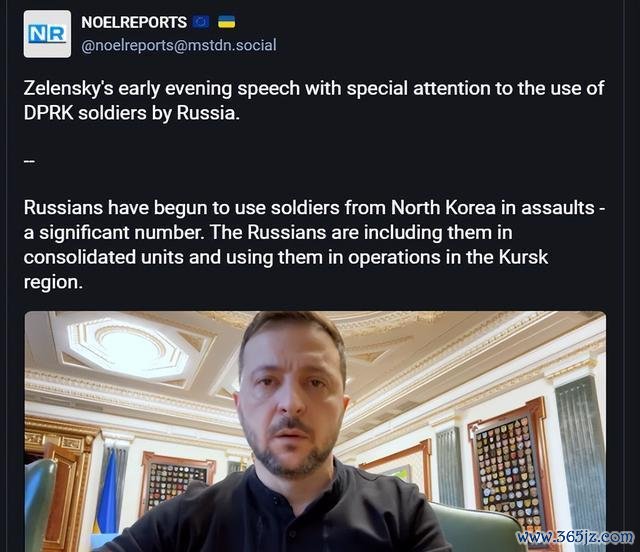Click the green chair back in video

pos(476,527)
